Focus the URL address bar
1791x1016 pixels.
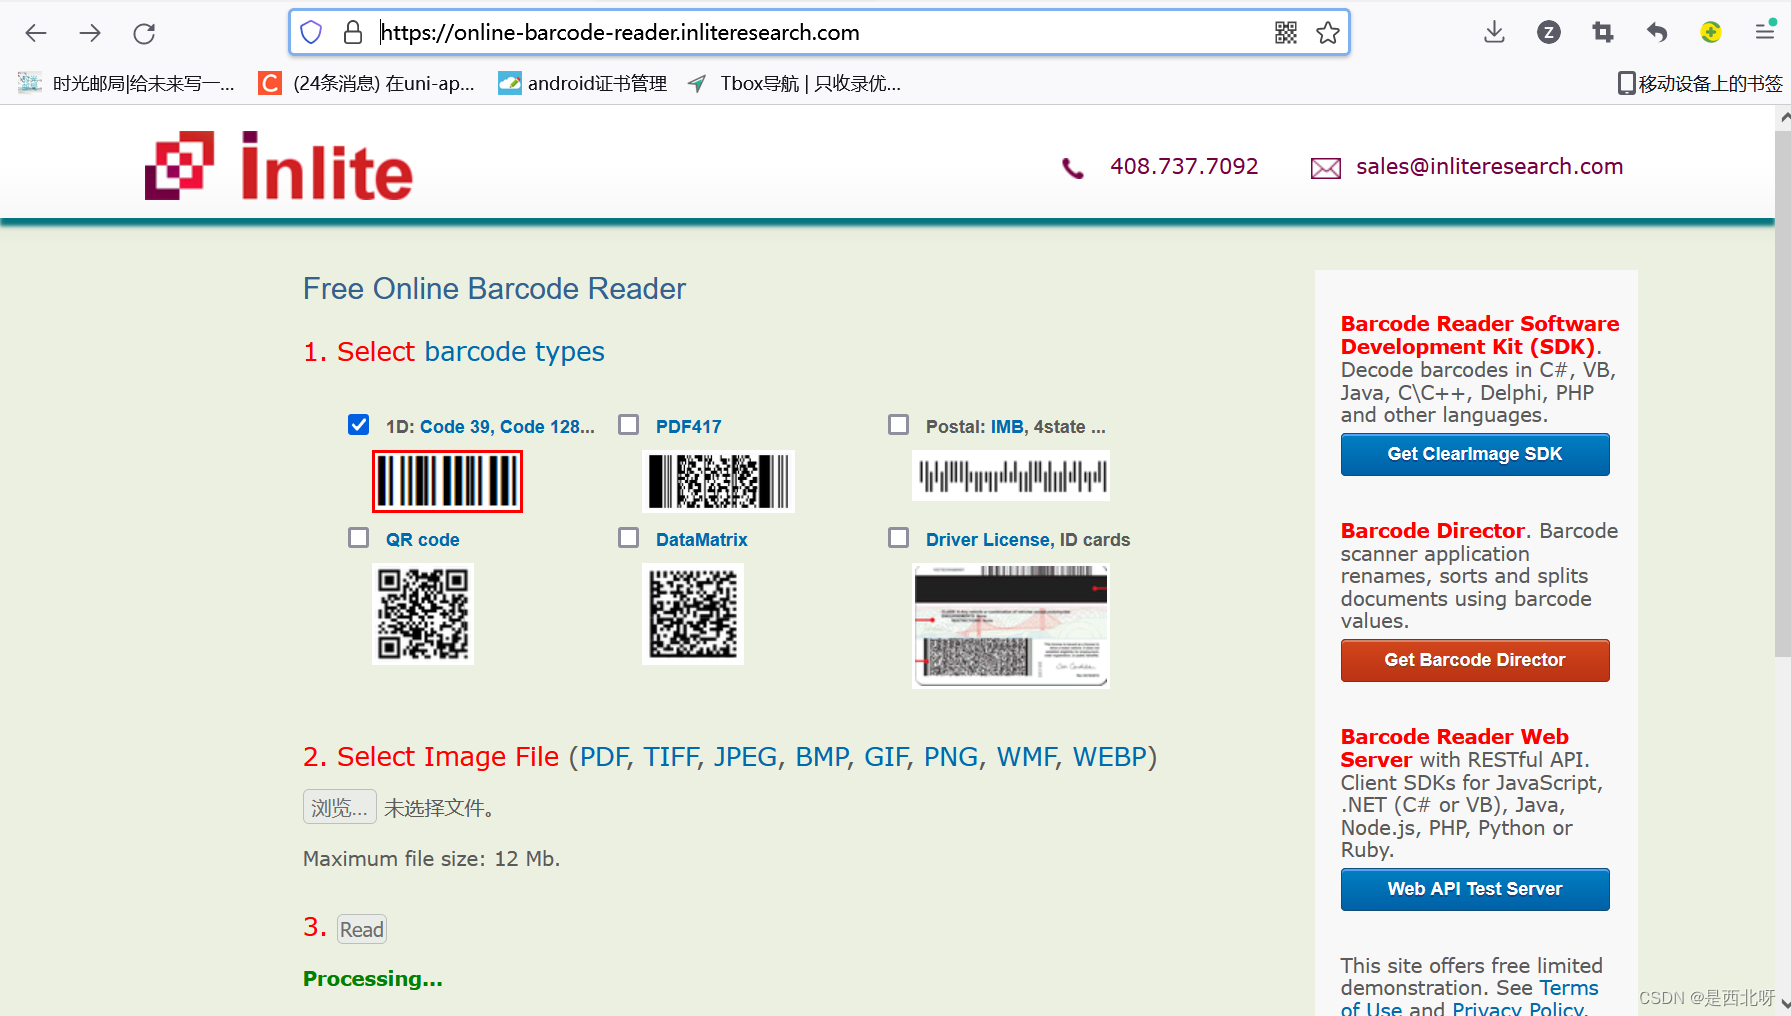click(x=820, y=33)
